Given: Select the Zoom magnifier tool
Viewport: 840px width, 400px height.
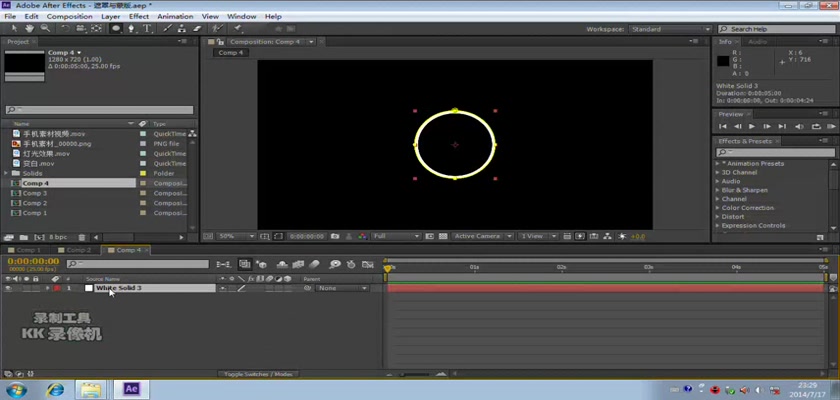Looking at the screenshot, I should (x=46, y=28).
